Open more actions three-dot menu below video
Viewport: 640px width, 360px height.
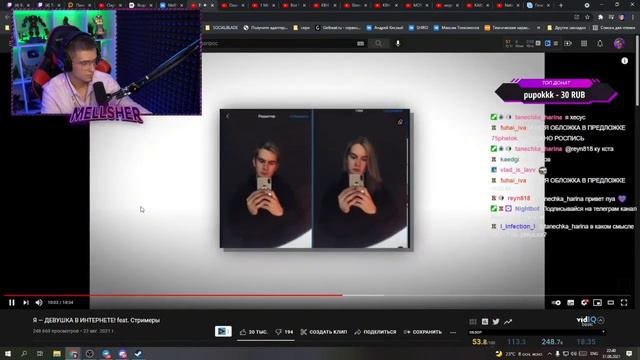[453, 332]
